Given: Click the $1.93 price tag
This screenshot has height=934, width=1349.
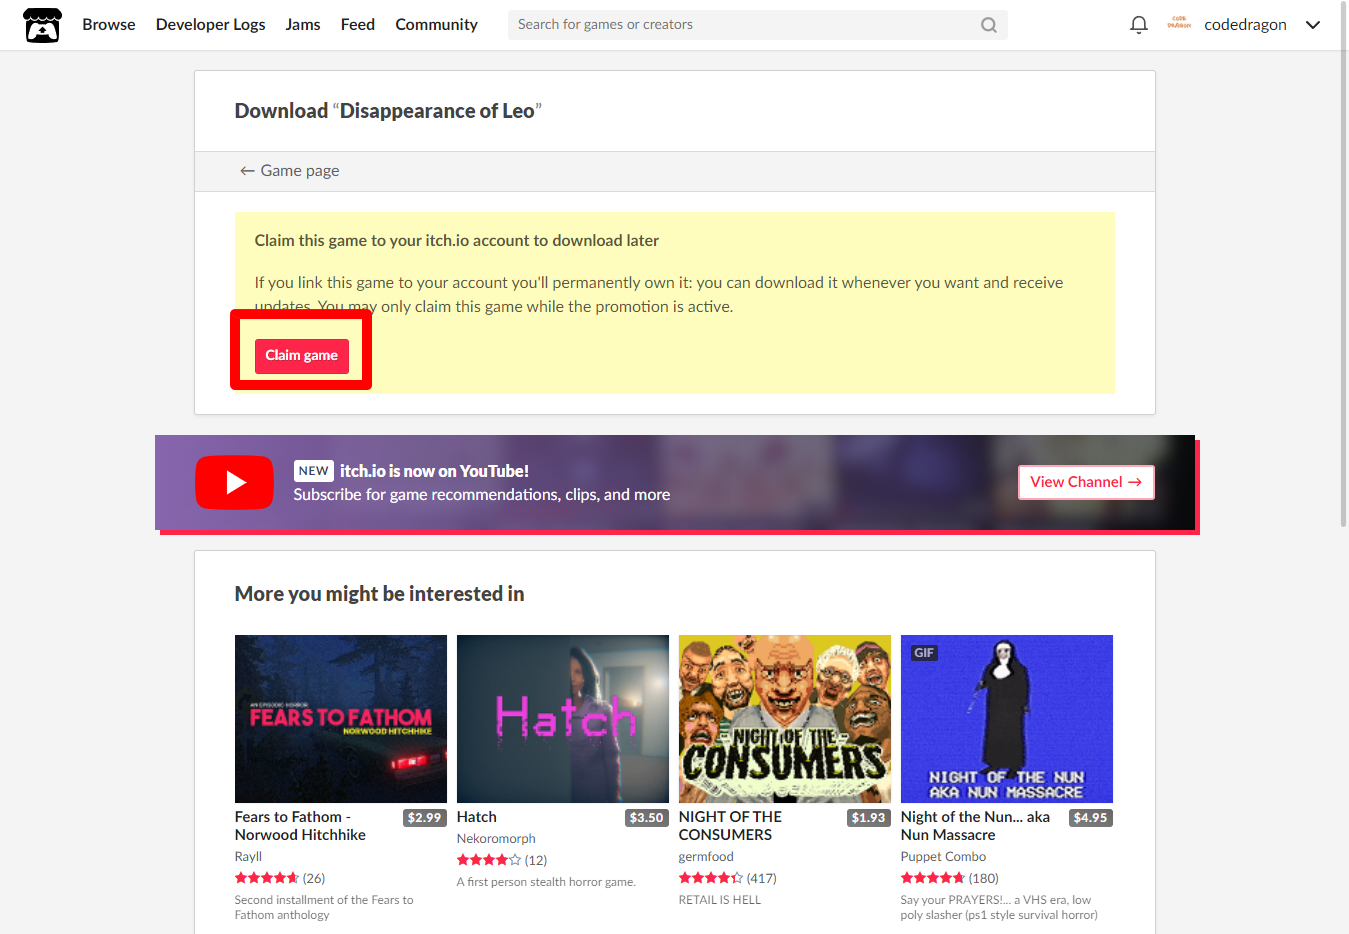Looking at the screenshot, I should tap(868, 818).
